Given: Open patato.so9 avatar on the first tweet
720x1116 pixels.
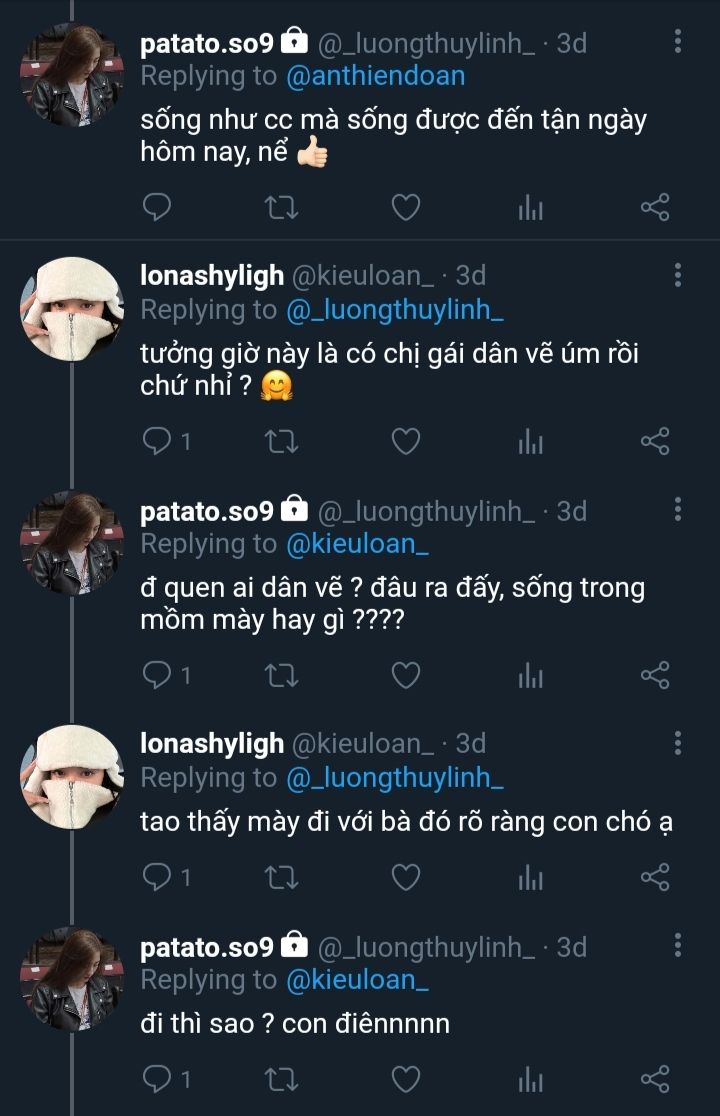Looking at the screenshot, I should point(72,72).
